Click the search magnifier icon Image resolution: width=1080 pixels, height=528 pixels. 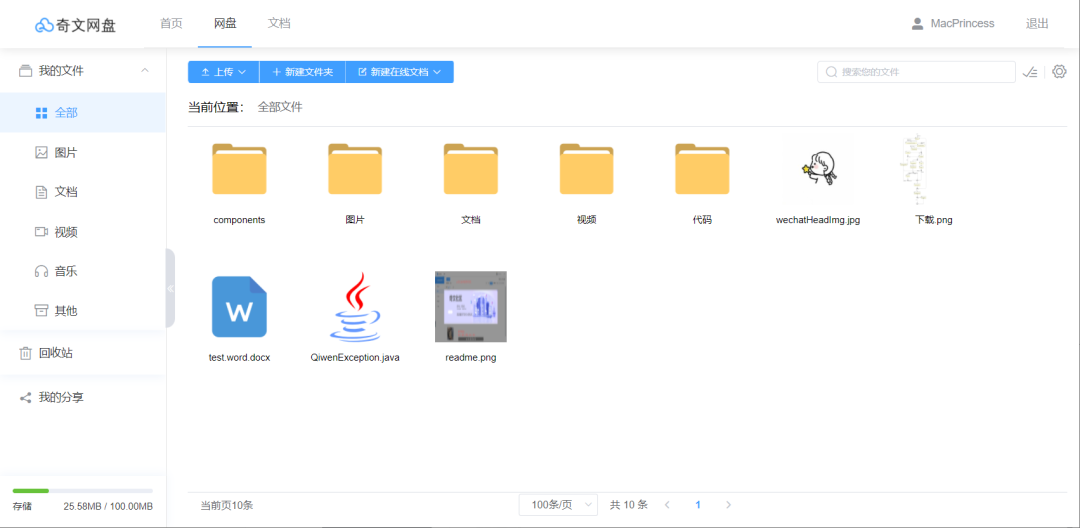[831, 72]
